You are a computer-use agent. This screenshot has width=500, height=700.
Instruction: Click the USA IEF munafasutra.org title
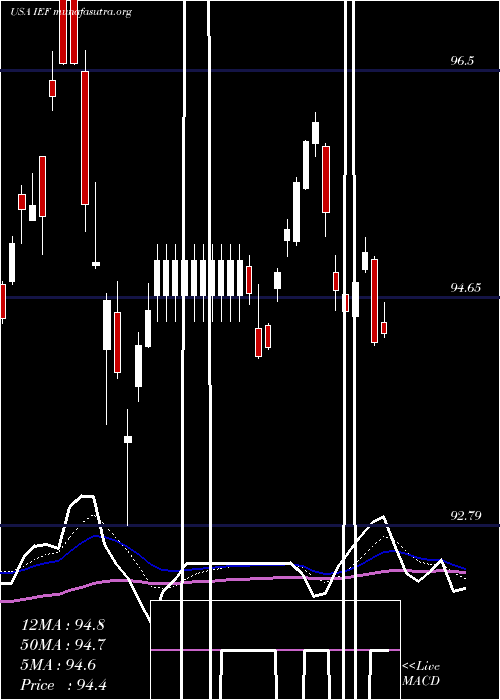71,12
